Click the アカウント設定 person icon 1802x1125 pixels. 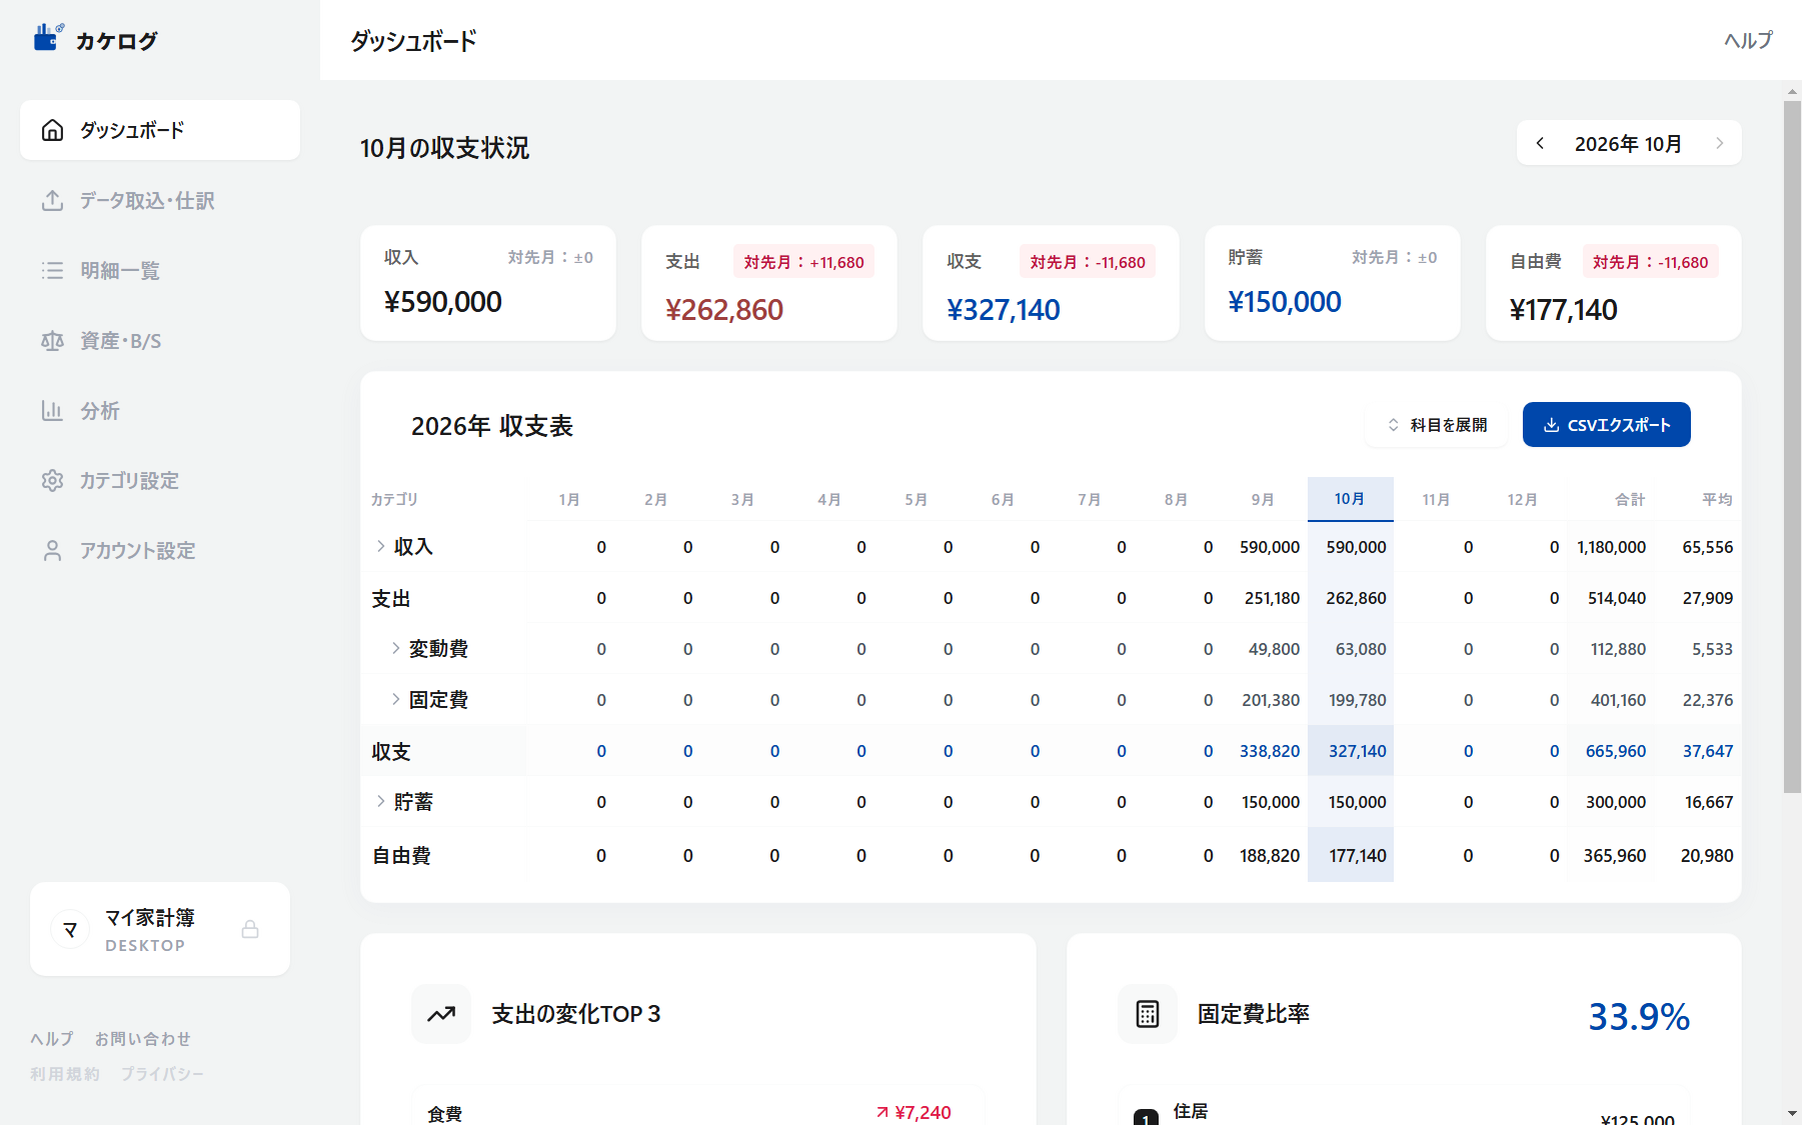(x=52, y=551)
